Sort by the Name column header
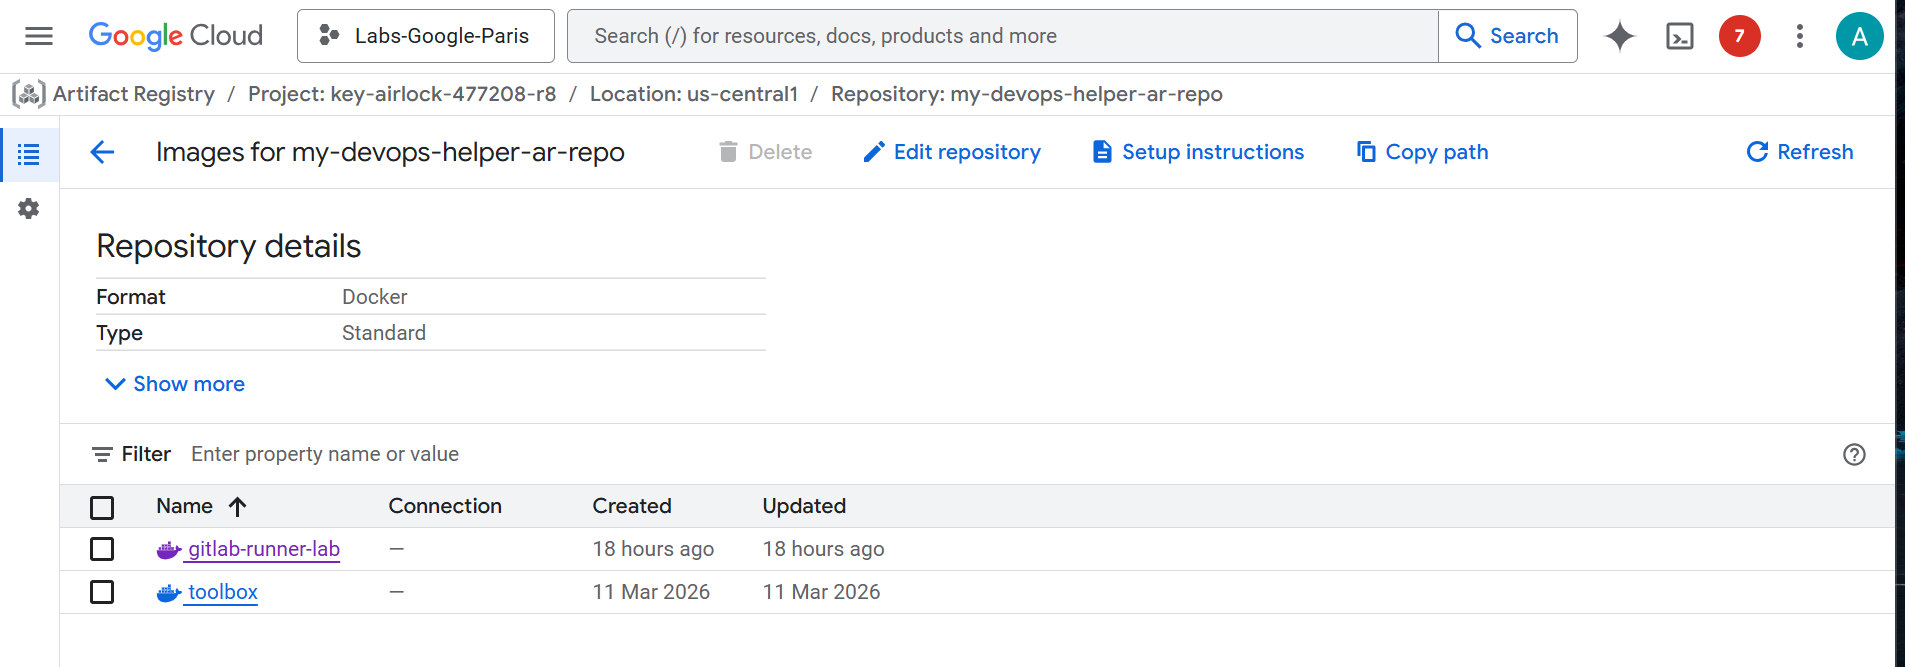Viewport: 1905px width, 667px height. 185,506
